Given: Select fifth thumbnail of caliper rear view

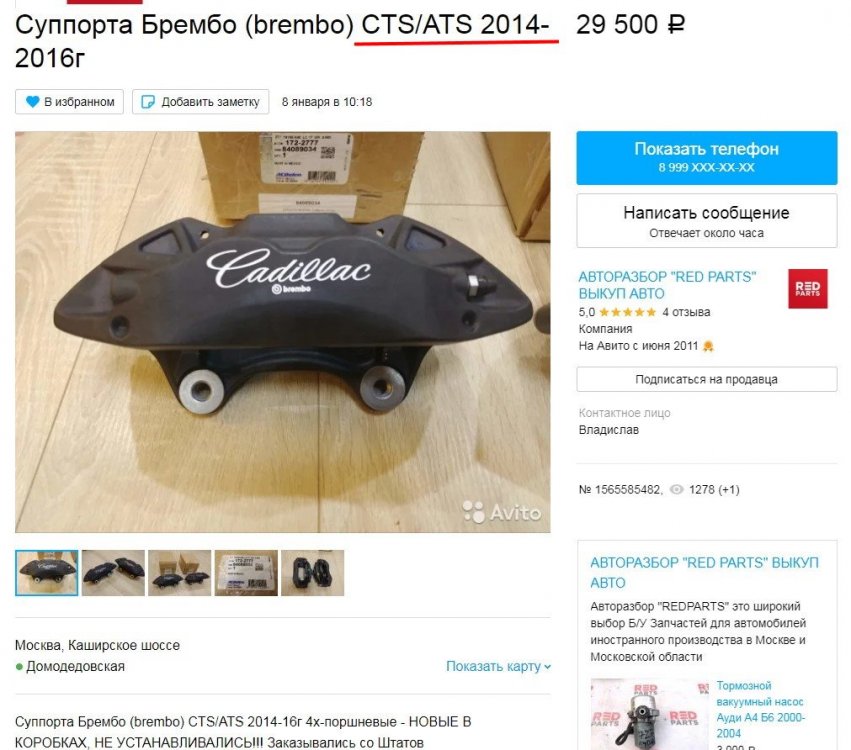Looking at the screenshot, I should pos(313,573).
